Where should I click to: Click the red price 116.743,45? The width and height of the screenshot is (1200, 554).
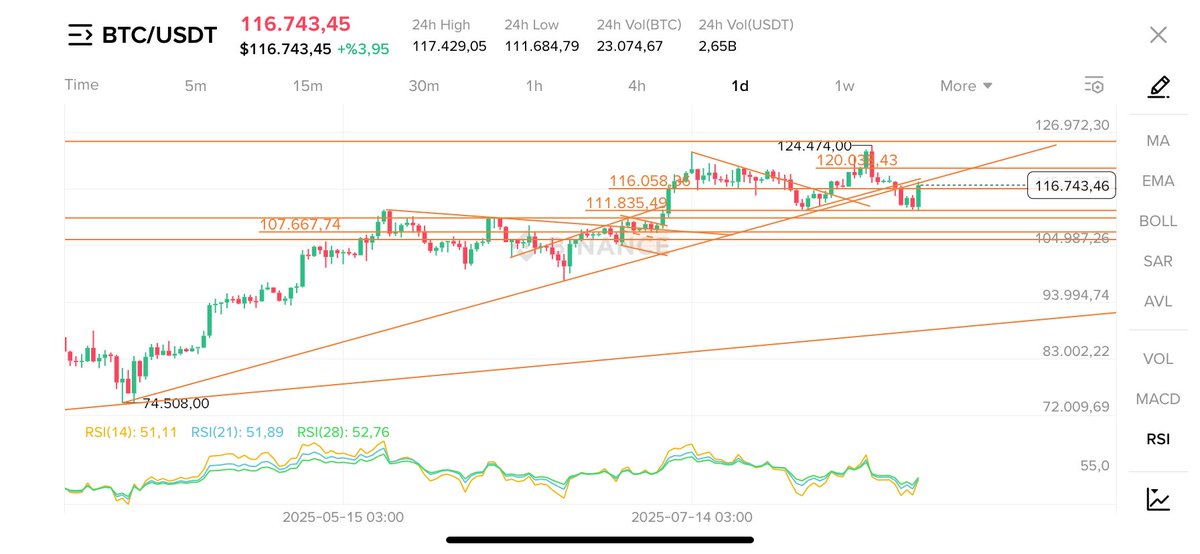(x=295, y=24)
